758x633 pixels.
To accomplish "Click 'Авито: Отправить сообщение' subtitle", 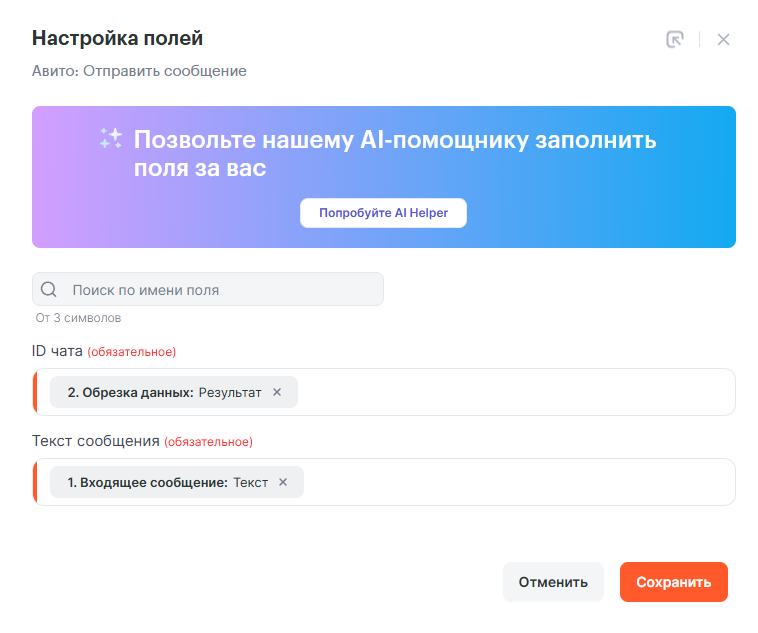I will [139, 71].
